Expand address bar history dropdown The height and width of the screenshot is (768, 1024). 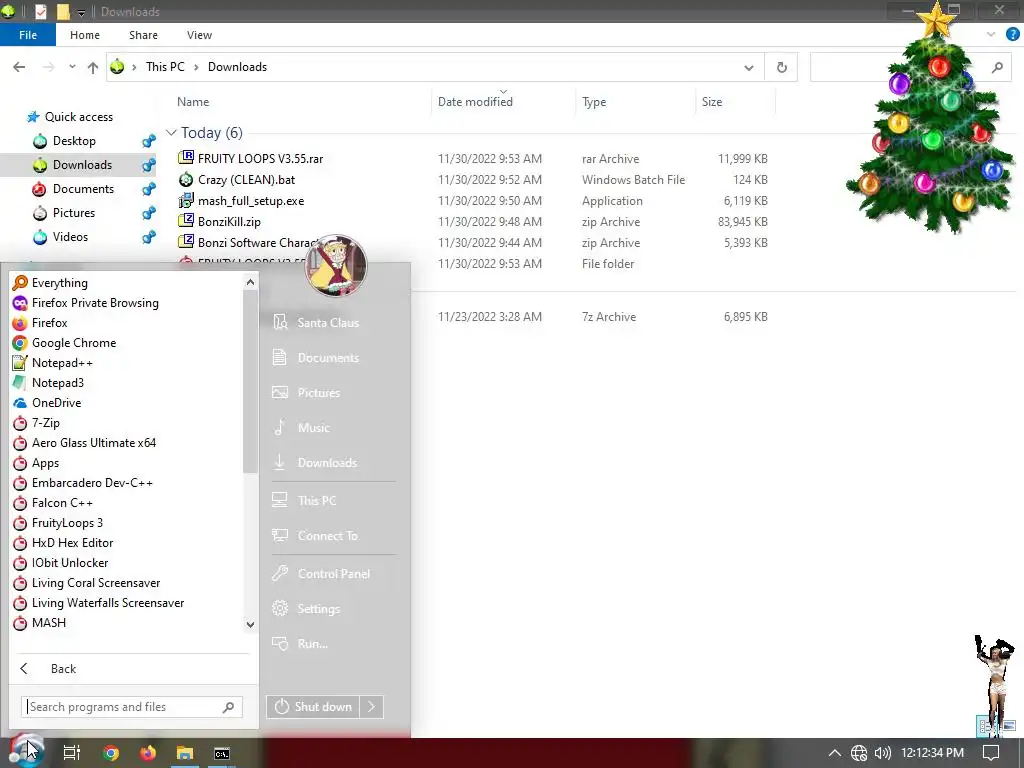click(x=748, y=67)
